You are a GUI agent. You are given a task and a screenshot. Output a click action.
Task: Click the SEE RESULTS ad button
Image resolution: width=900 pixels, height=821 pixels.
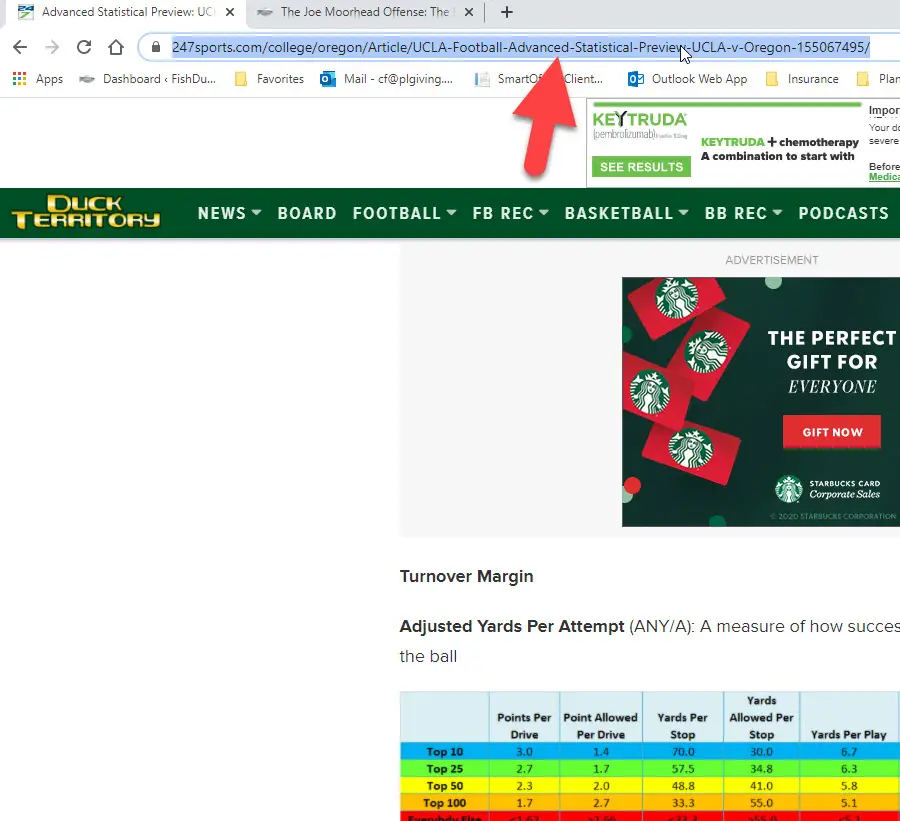(641, 167)
